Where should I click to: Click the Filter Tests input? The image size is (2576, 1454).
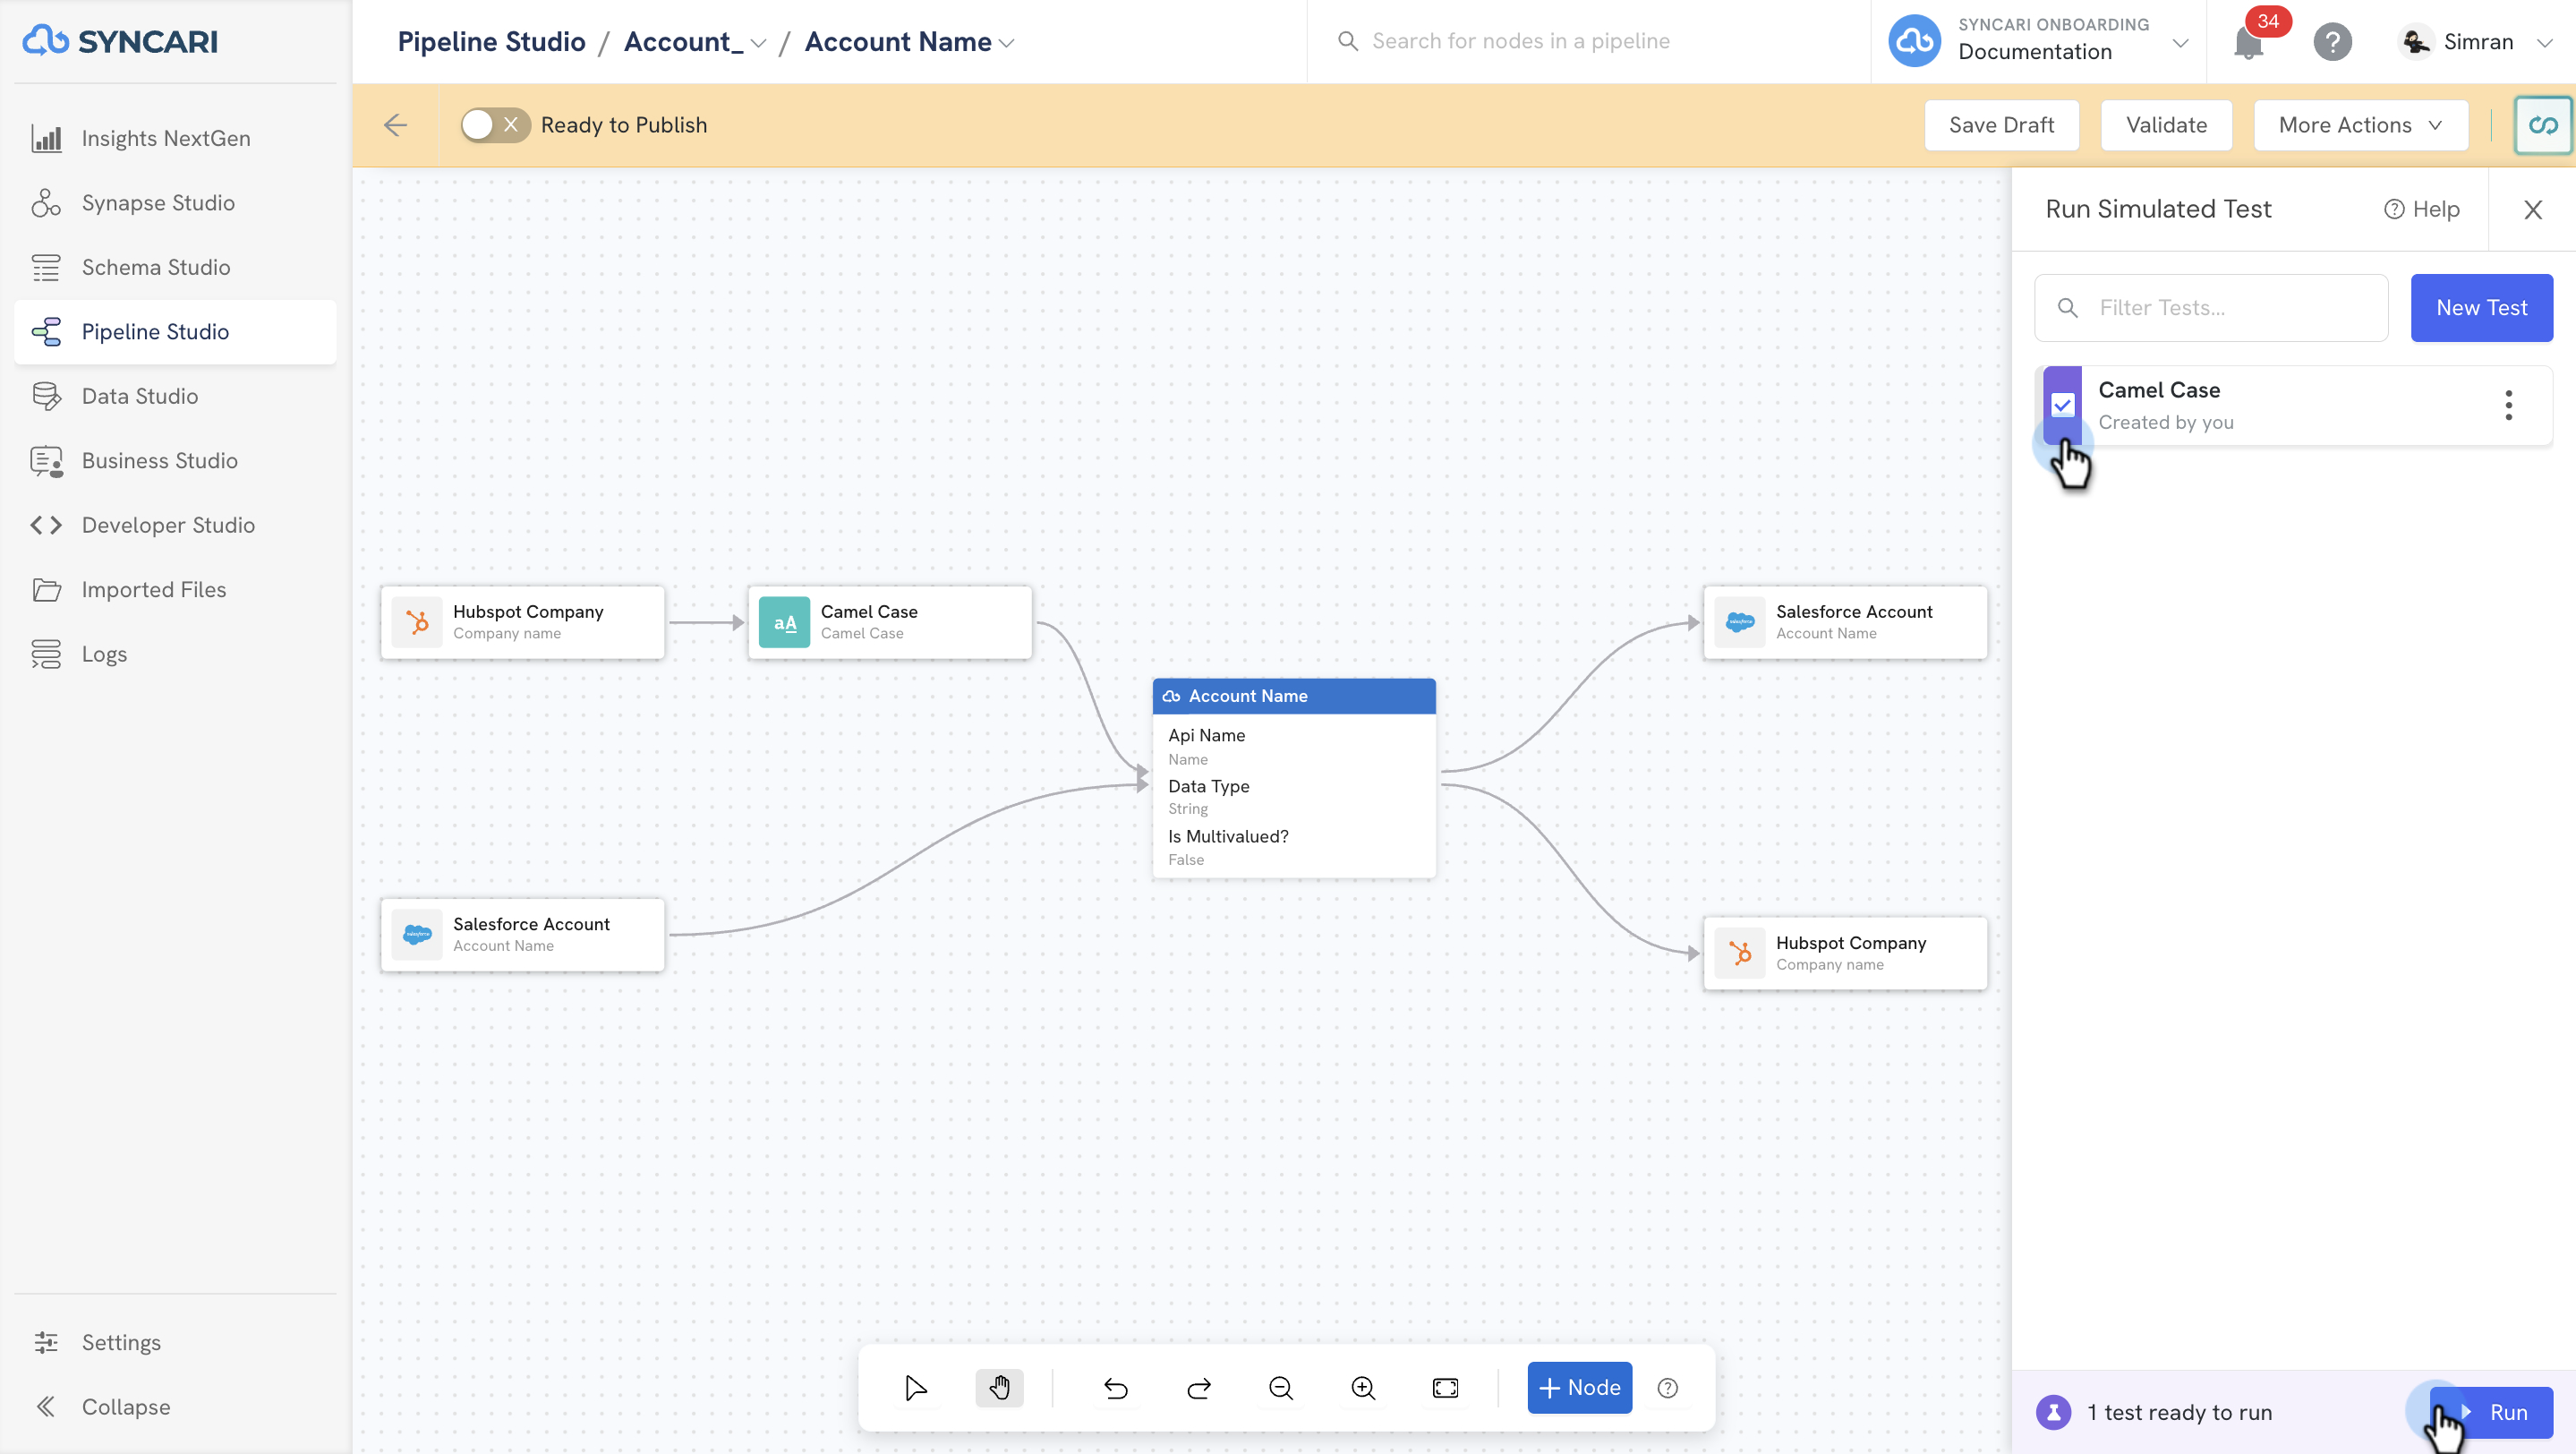point(2211,308)
